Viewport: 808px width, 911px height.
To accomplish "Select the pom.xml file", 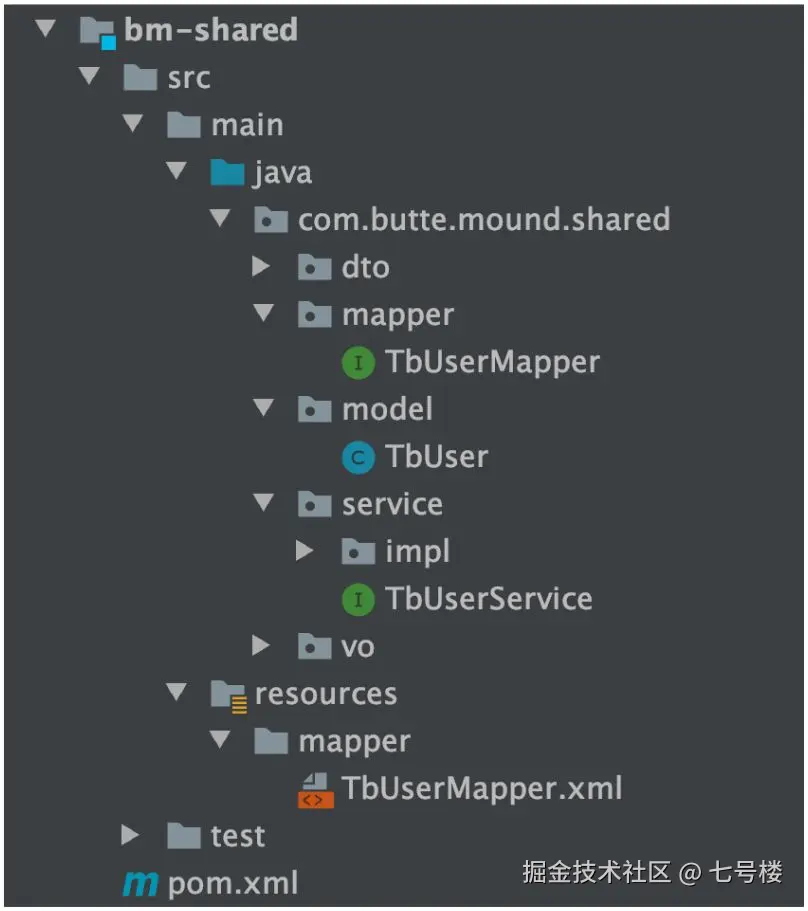I will point(232,884).
